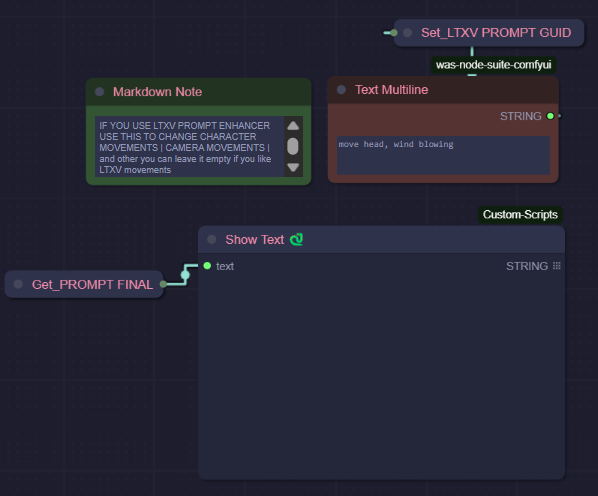Image resolution: width=598 pixels, height=496 pixels.
Task: Click the Show Text snake icon
Action: pos(296,239)
